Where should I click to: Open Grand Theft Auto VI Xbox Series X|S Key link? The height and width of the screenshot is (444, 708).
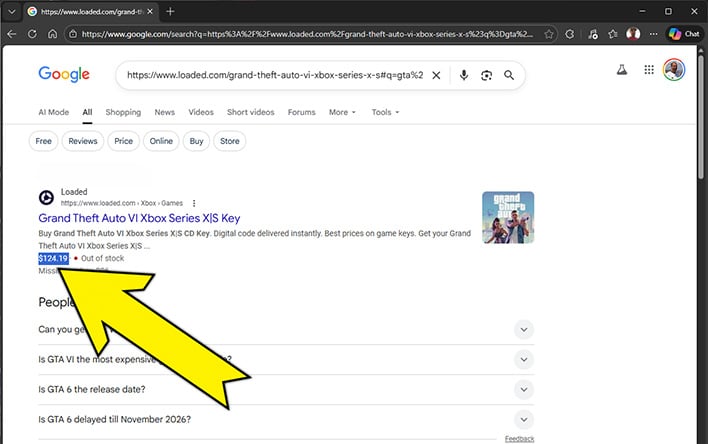coord(139,218)
